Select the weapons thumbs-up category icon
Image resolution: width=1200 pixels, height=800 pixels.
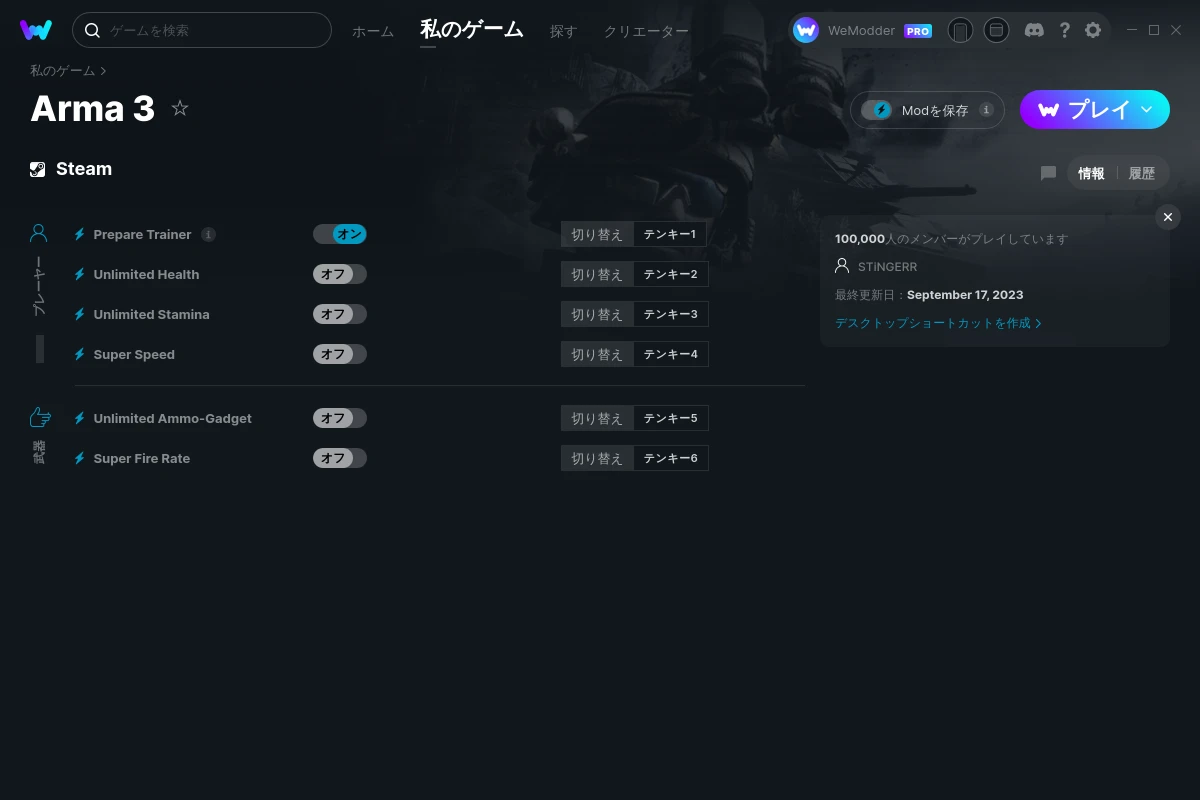[x=40, y=417]
